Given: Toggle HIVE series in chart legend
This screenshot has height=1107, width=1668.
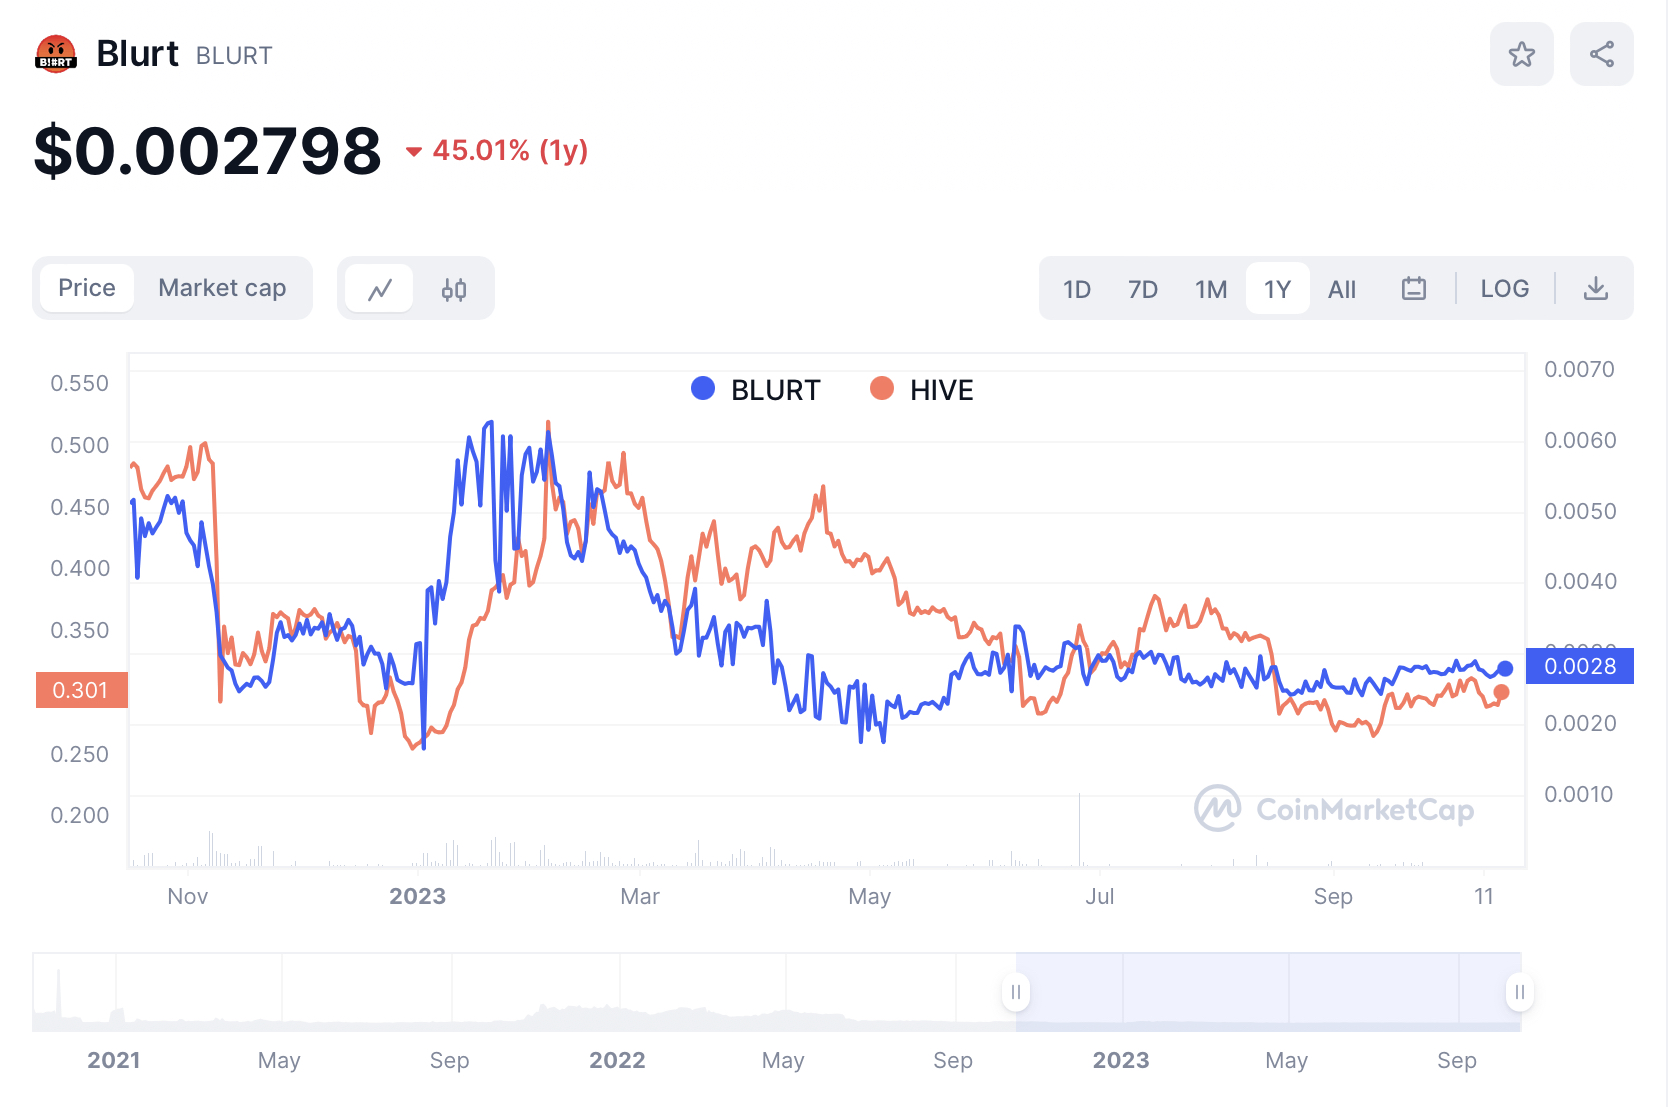Looking at the screenshot, I should pos(922,389).
